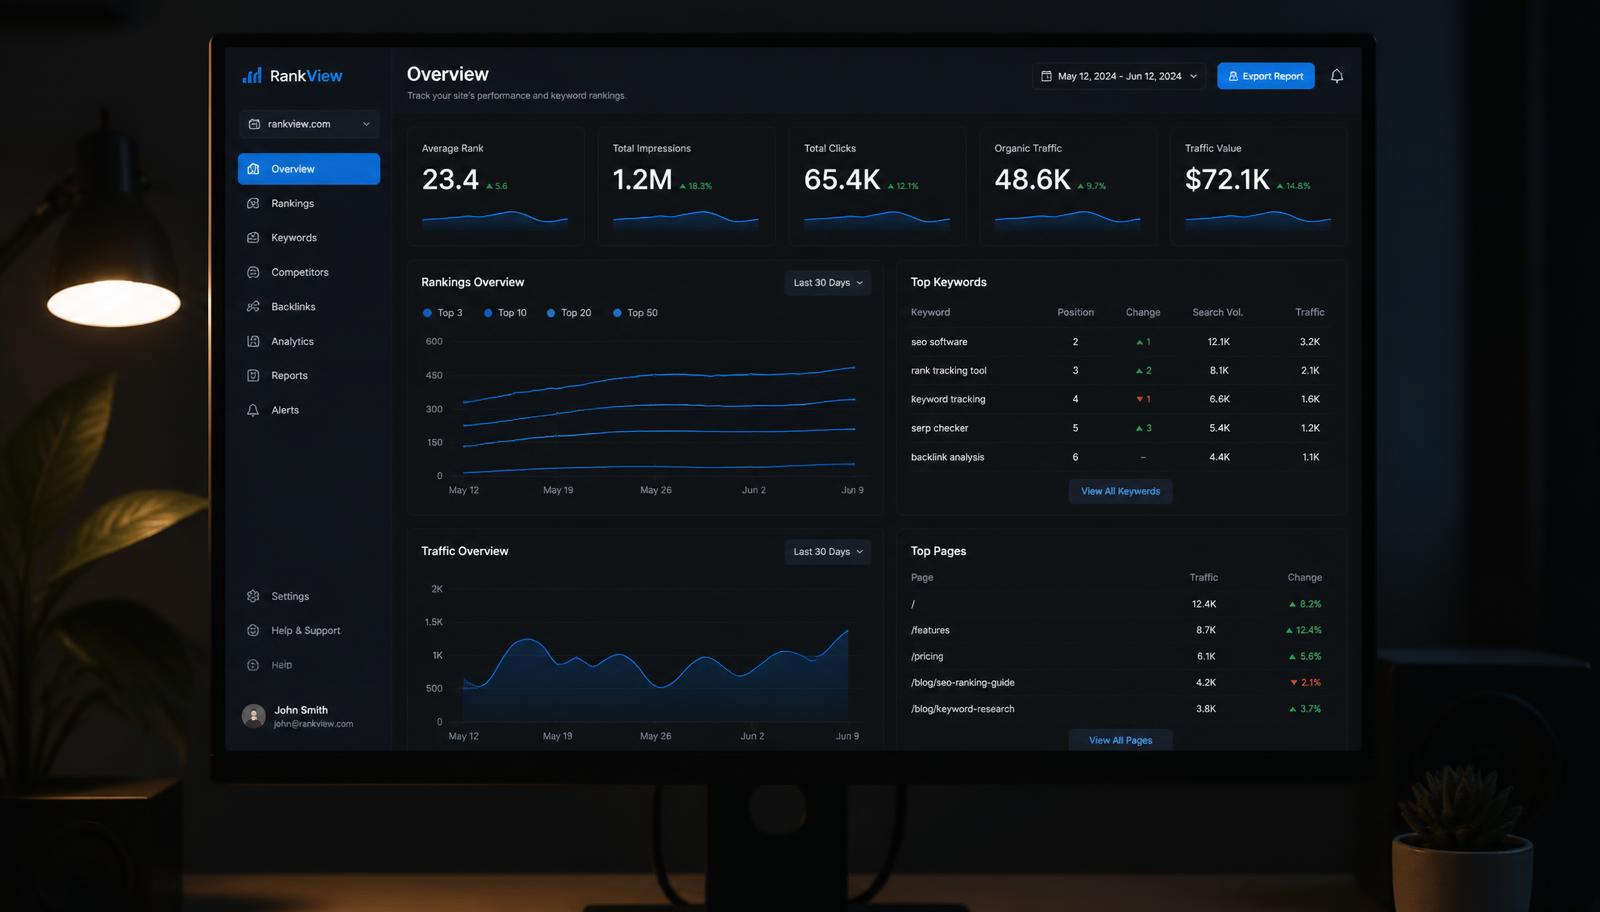The width and height of the screenshot is (1600, 912).
Task: Click the Search Vol. column header
Action: pos(1217,312)
